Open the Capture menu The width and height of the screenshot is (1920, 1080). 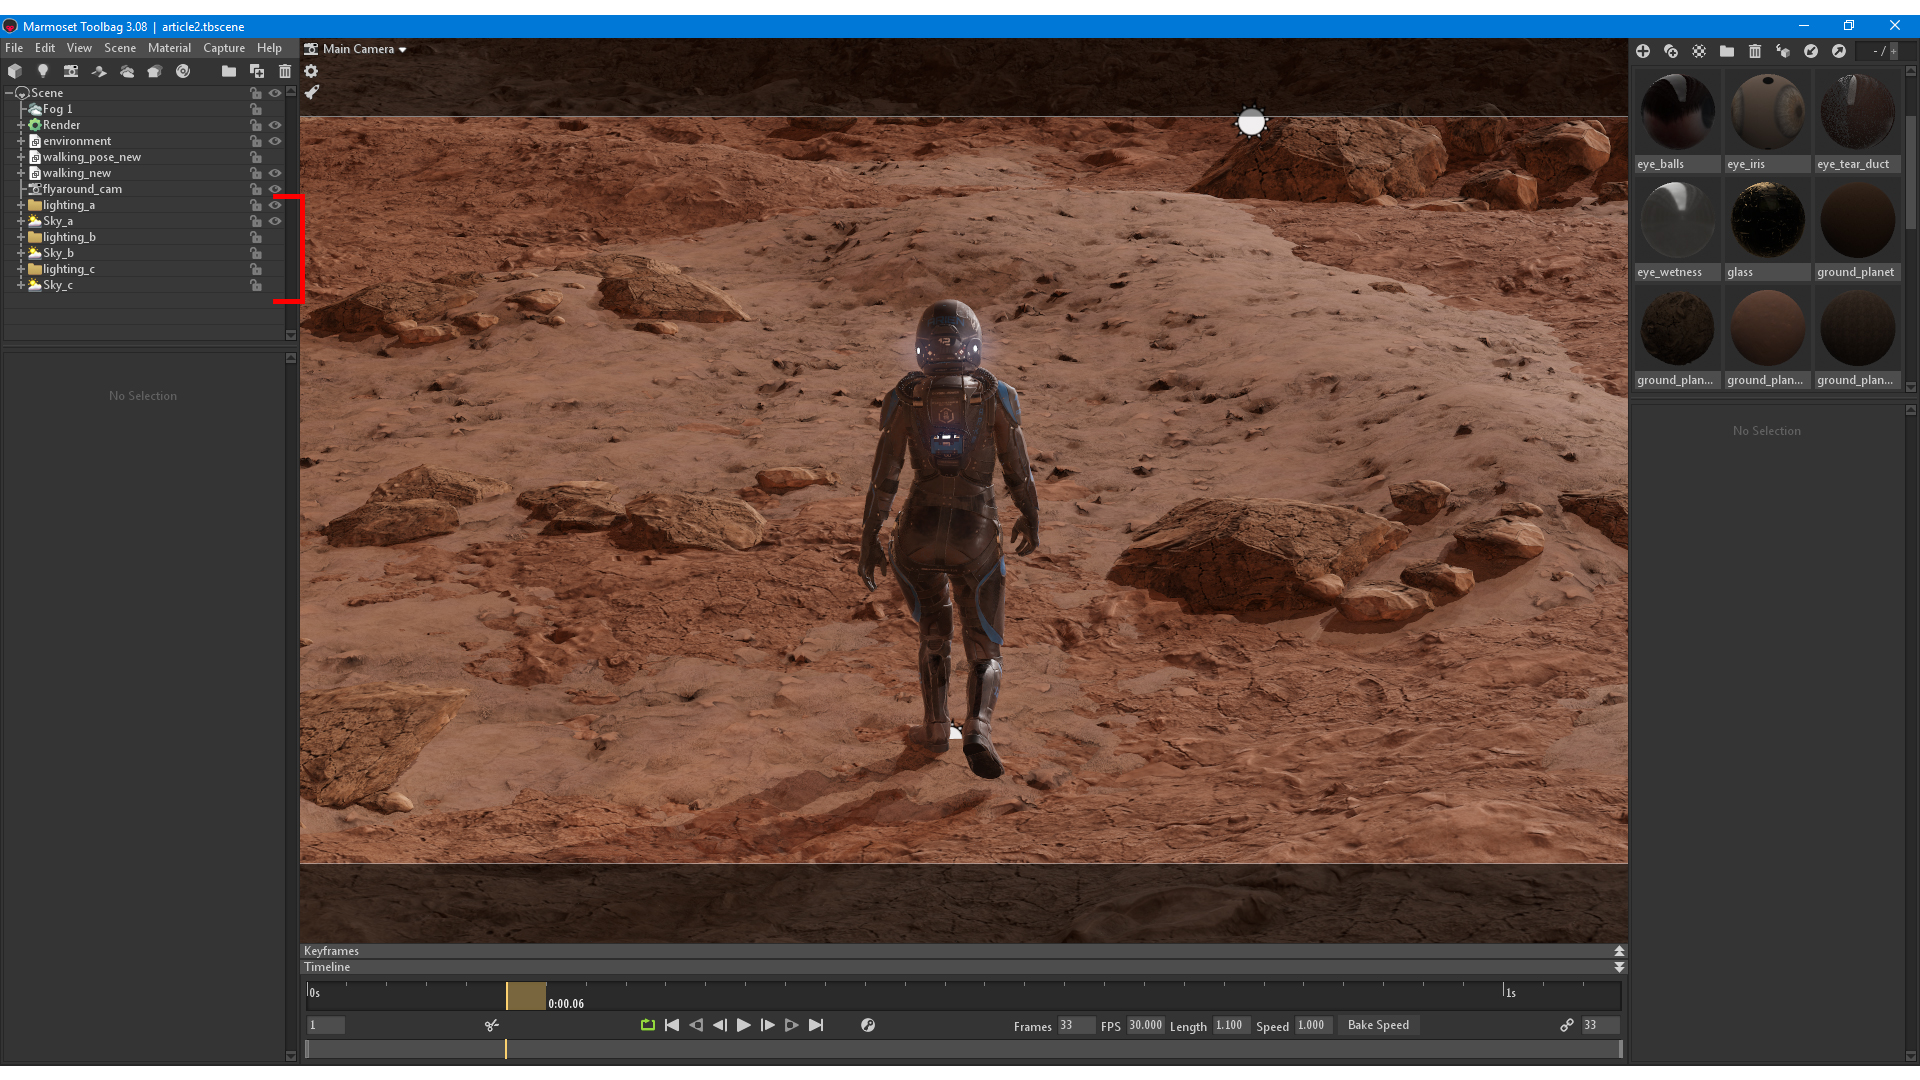tap(224, 48)
